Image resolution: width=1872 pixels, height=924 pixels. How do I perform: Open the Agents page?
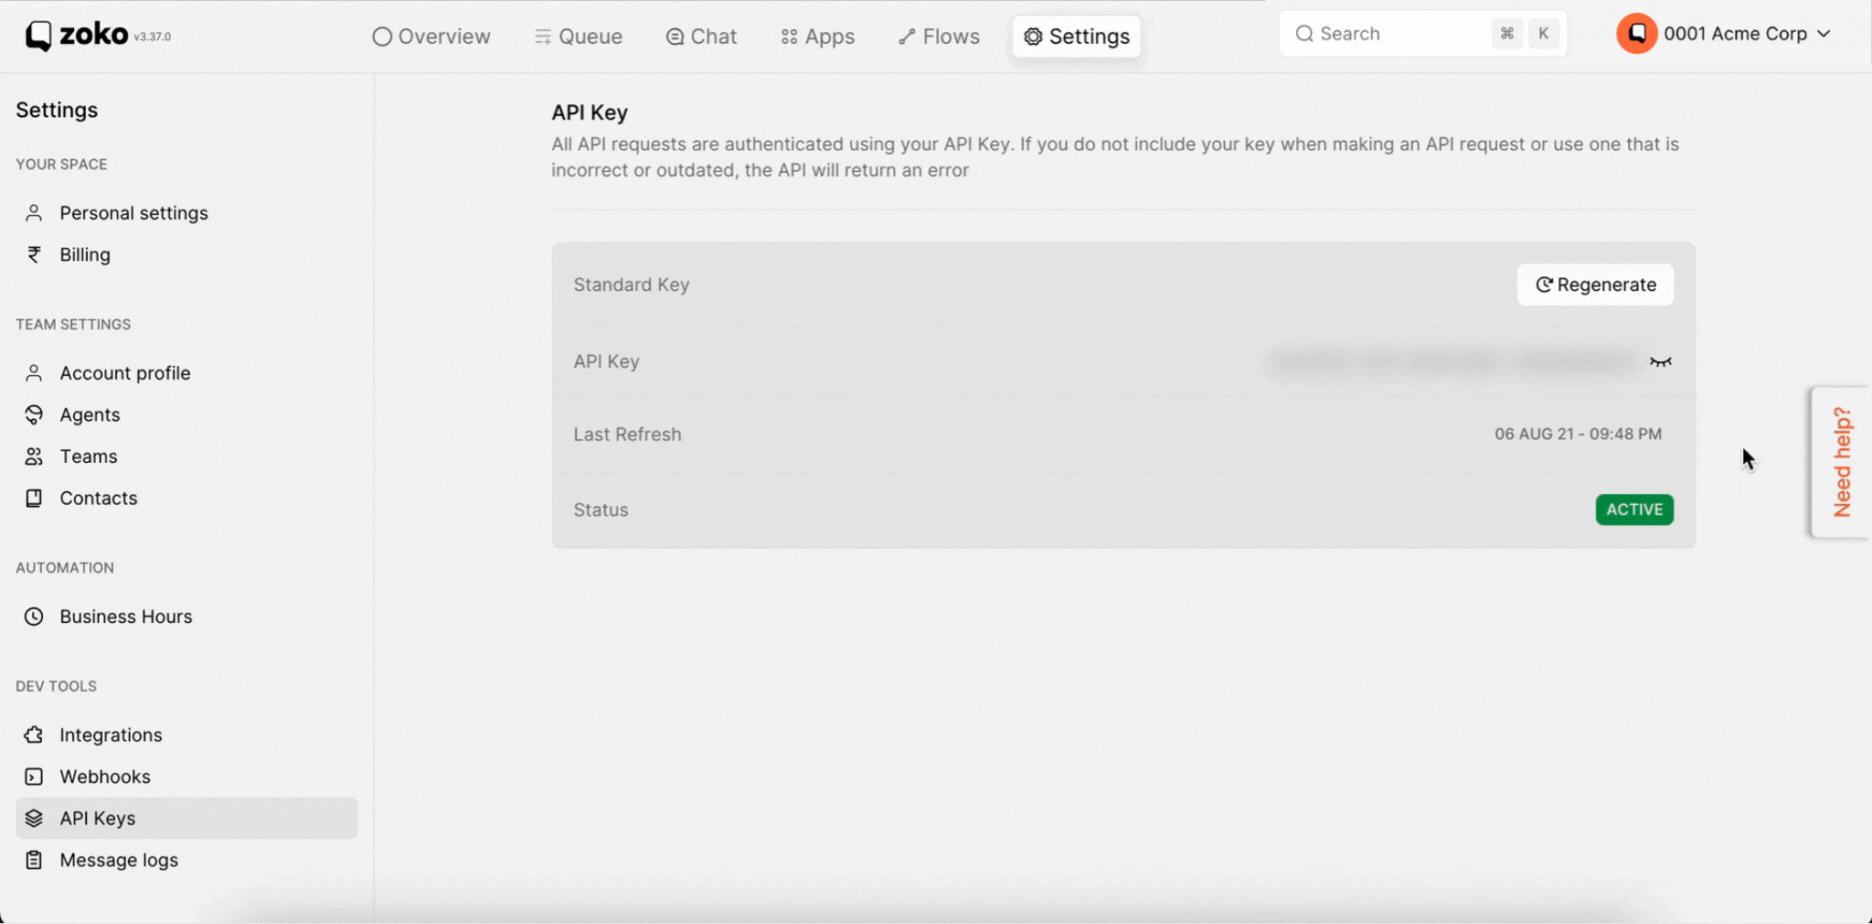point(90,415)
